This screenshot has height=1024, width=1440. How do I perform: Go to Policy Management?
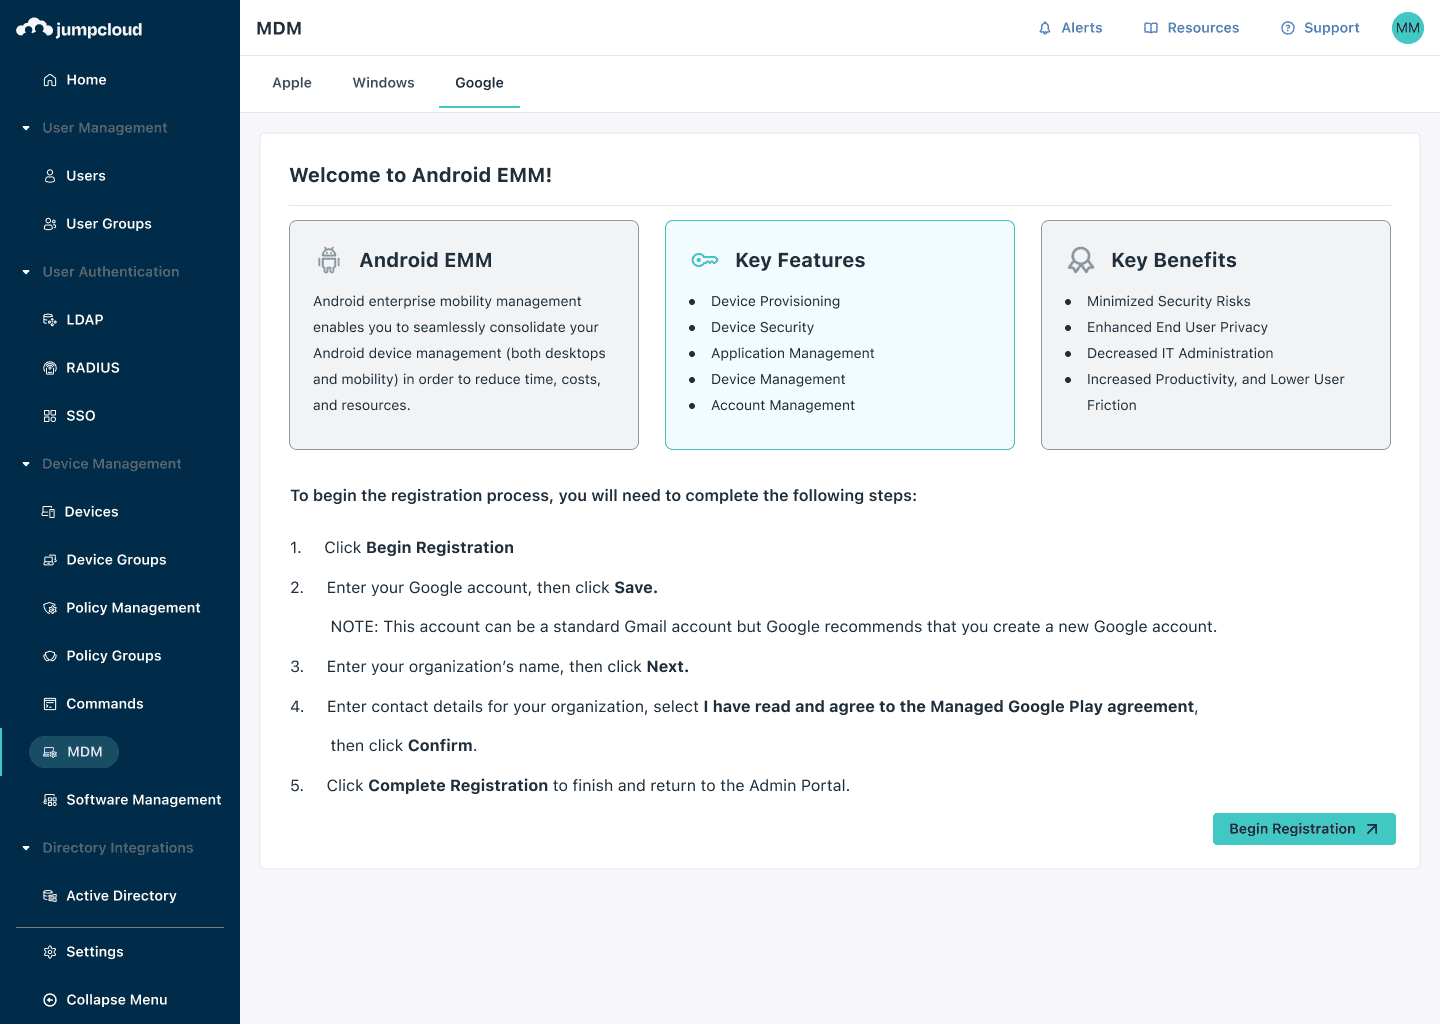click(x=133, y=608)
